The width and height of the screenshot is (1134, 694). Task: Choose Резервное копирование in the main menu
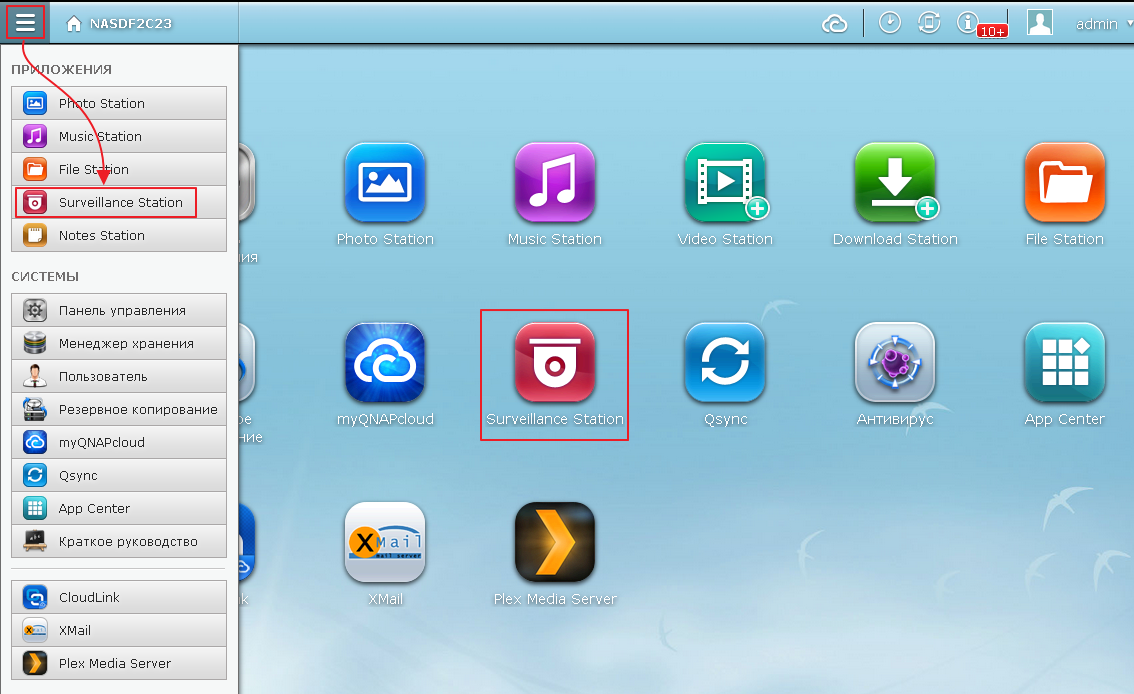click(119, 410)
